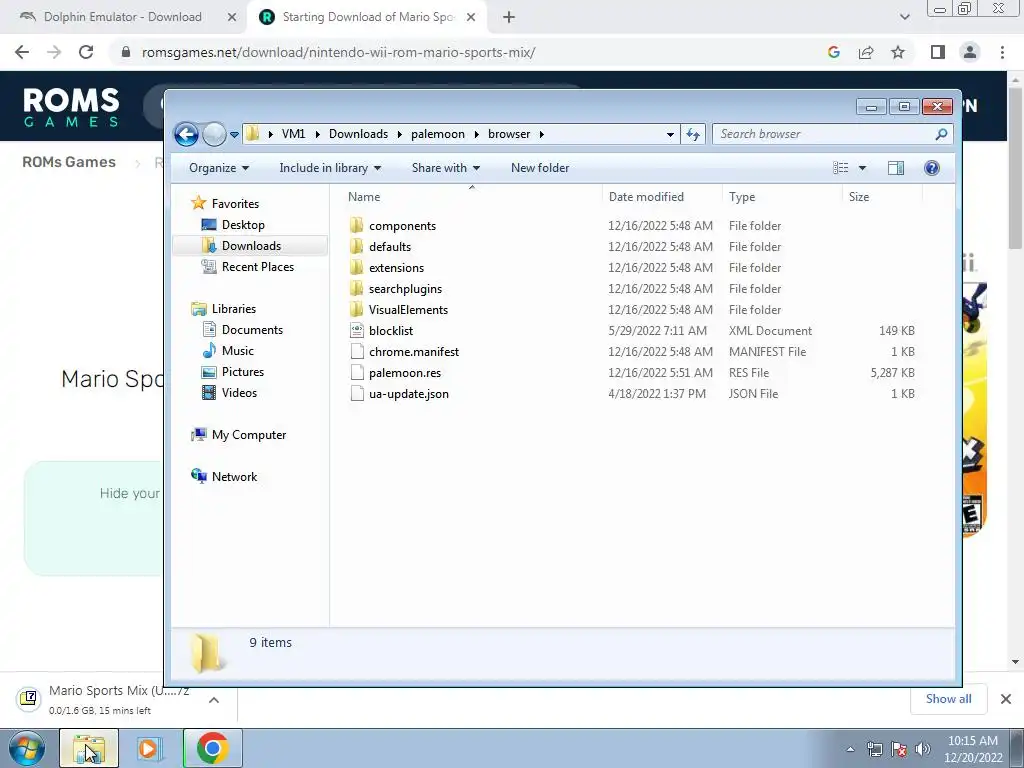
Task: Open the Include in library menu
Action: pyautogui.click(x=330, y=168)
